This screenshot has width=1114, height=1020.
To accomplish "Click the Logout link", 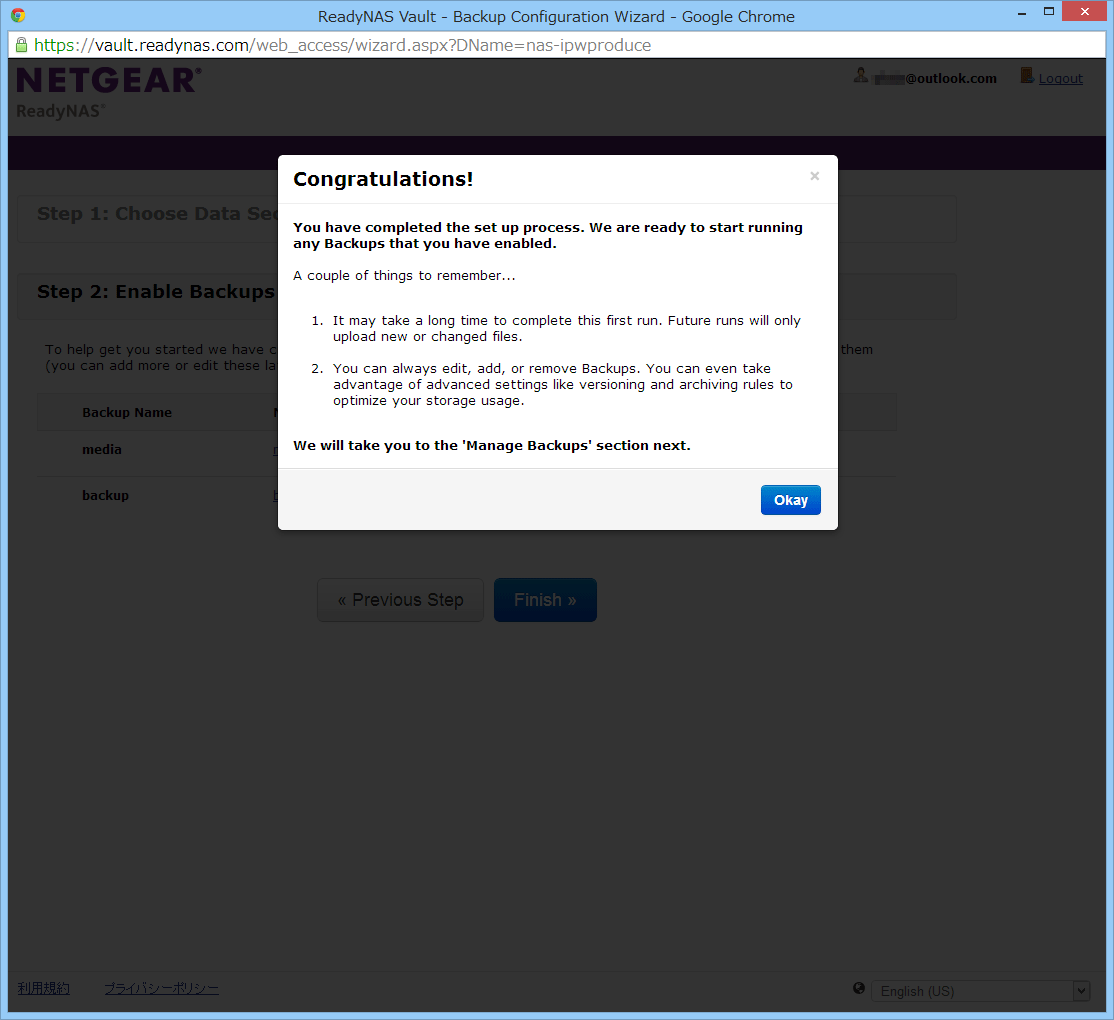I will click(x=1060, y=79).
